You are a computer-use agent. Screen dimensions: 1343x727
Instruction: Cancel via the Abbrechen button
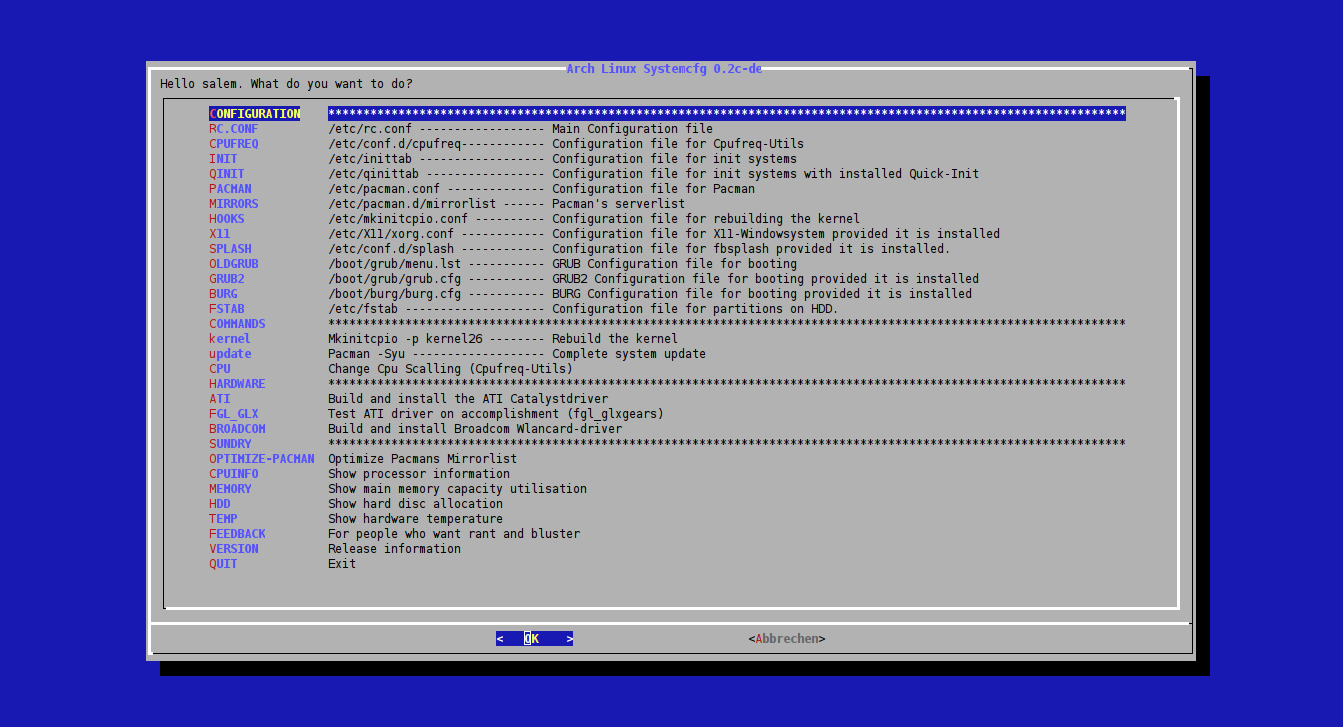click(x=786, y=639)
